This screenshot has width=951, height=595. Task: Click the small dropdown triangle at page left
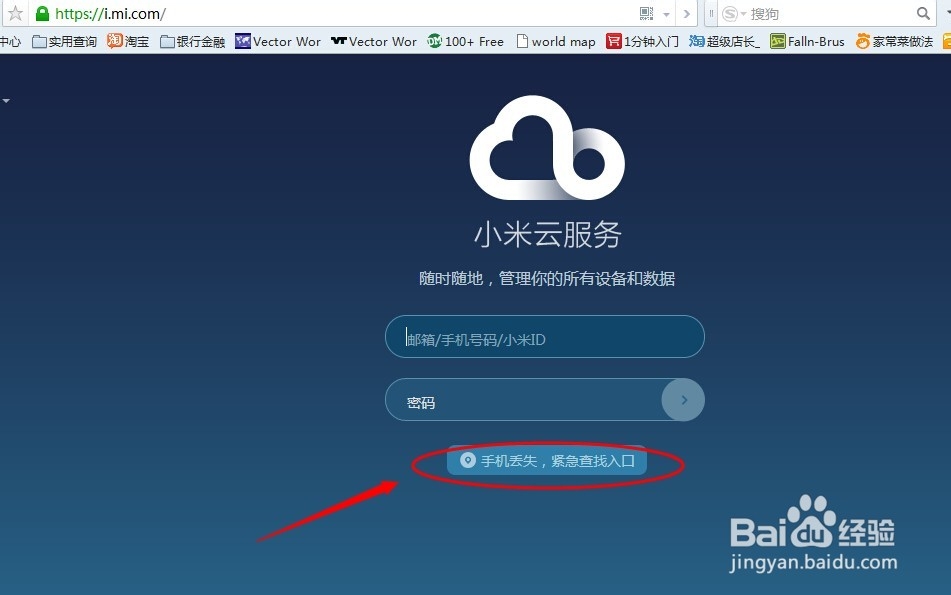[6, 101]
